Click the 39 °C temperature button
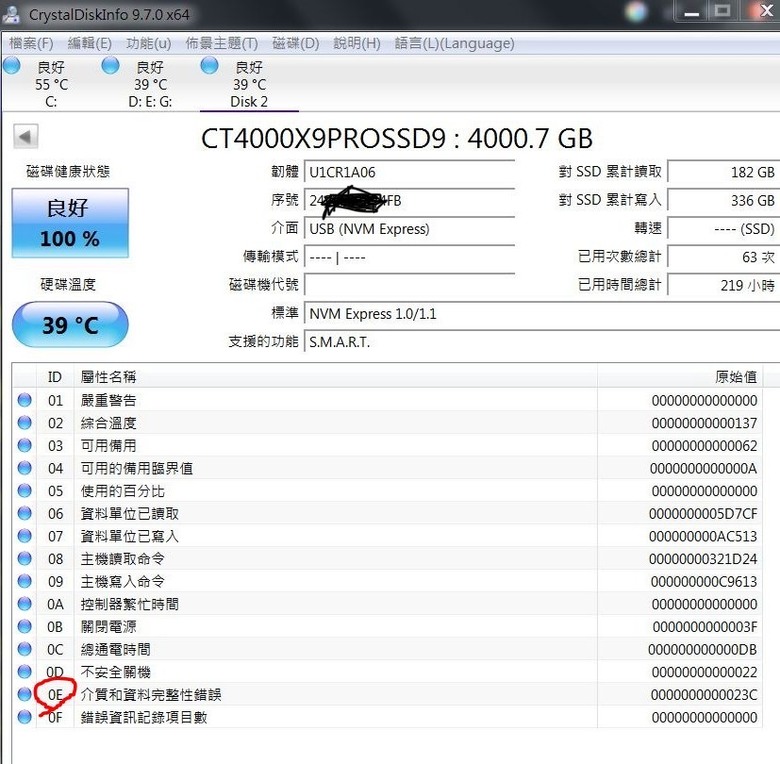 [70, 324]
